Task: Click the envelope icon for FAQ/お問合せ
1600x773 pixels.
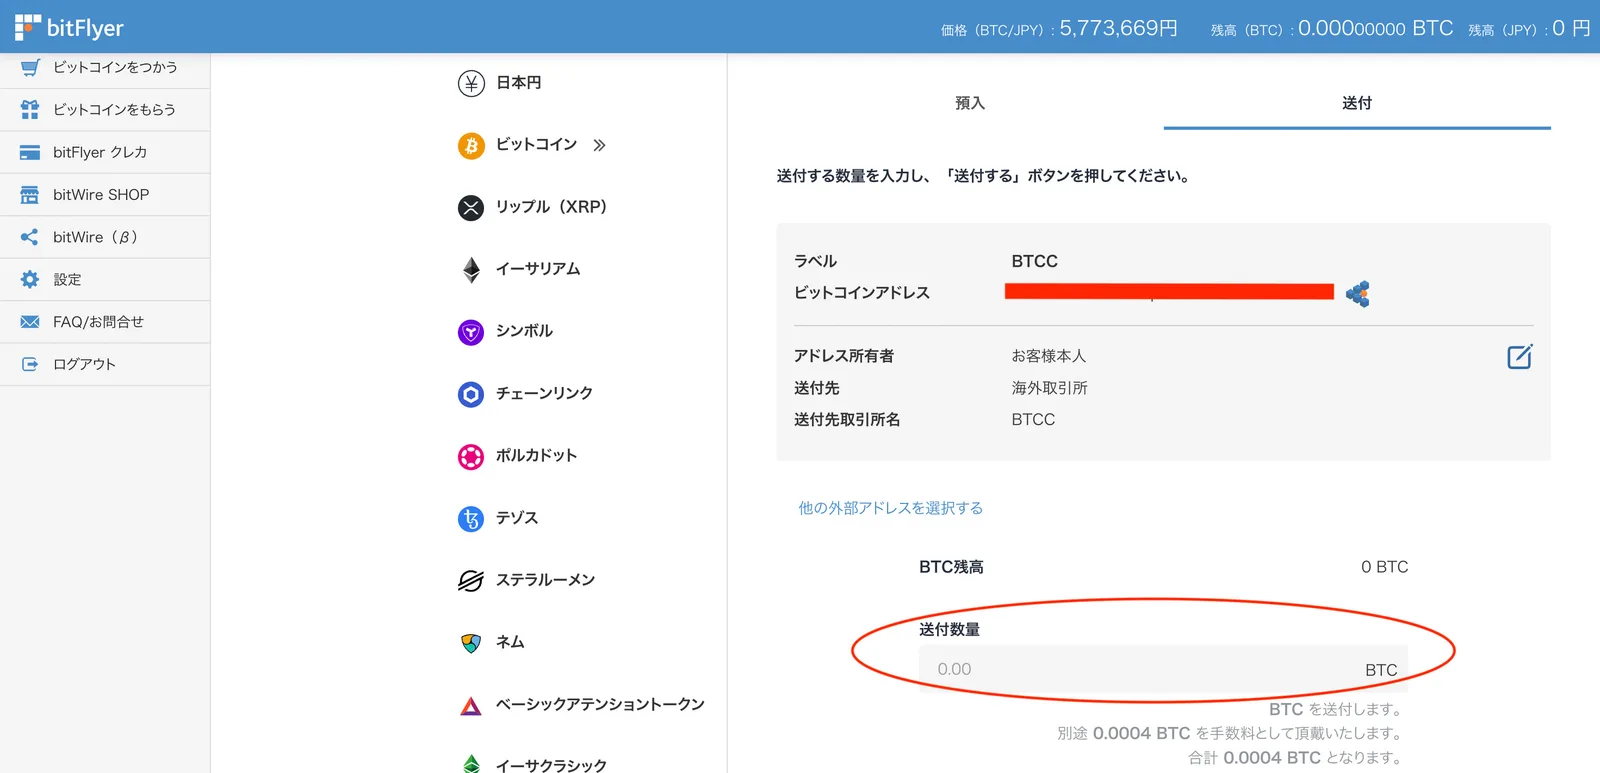Action: tap(30, 322)
